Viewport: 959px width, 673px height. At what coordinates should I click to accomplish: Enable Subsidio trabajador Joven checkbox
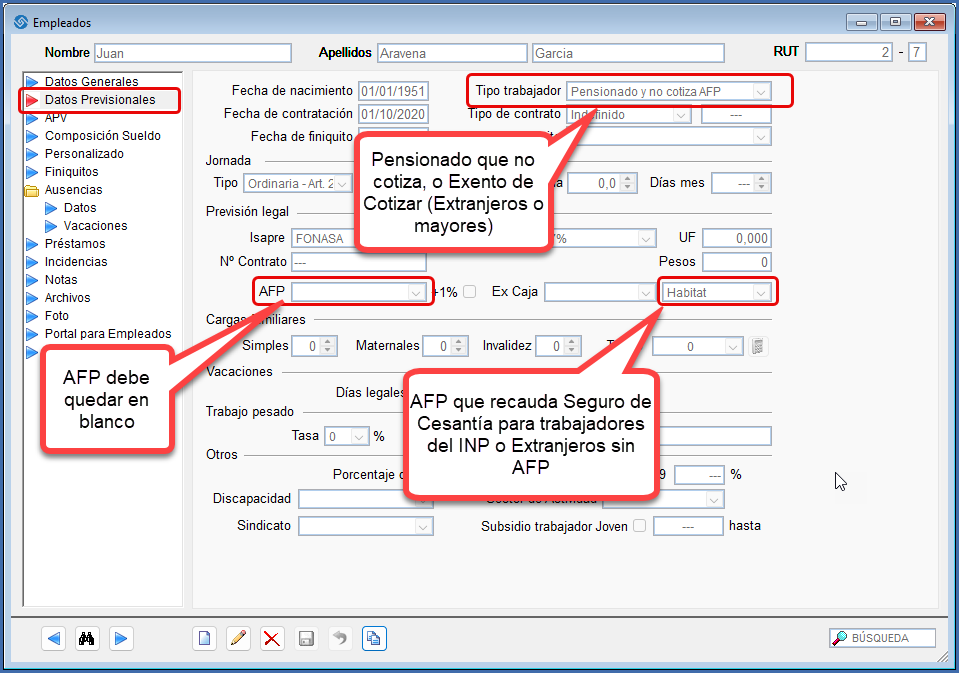(x=640, y=526)
